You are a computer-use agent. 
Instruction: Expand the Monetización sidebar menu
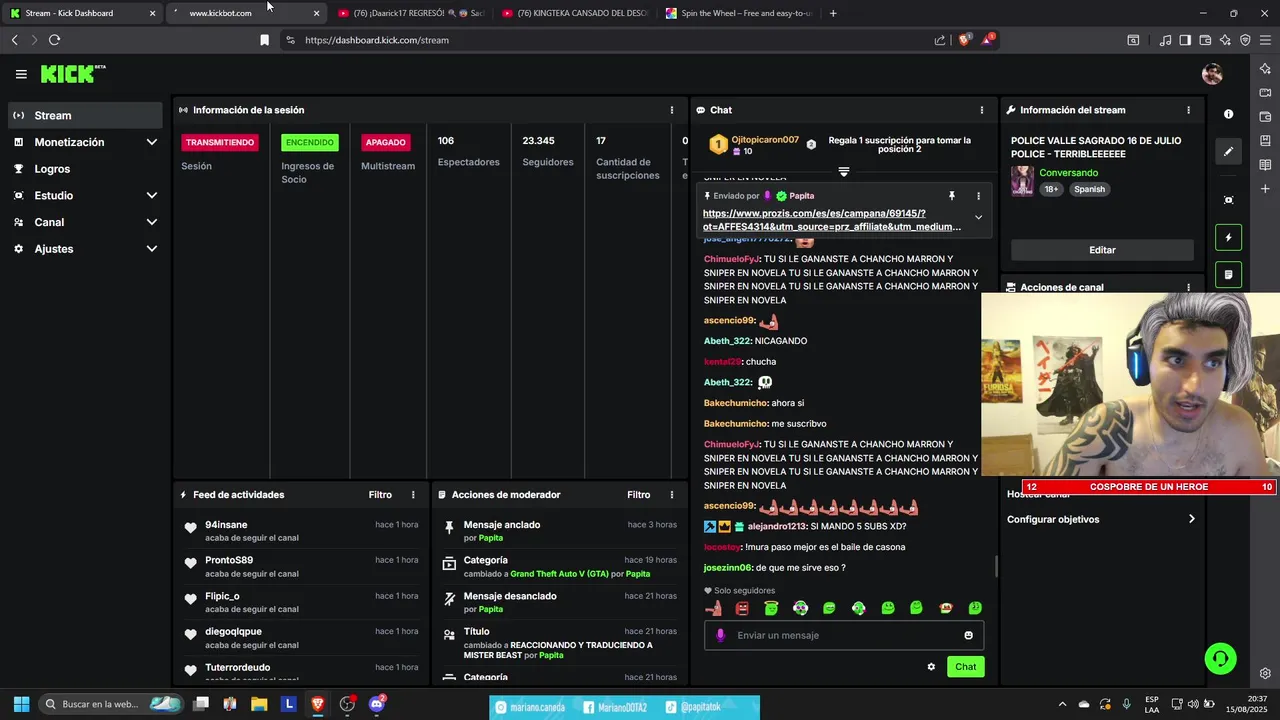tap(84, 142)
